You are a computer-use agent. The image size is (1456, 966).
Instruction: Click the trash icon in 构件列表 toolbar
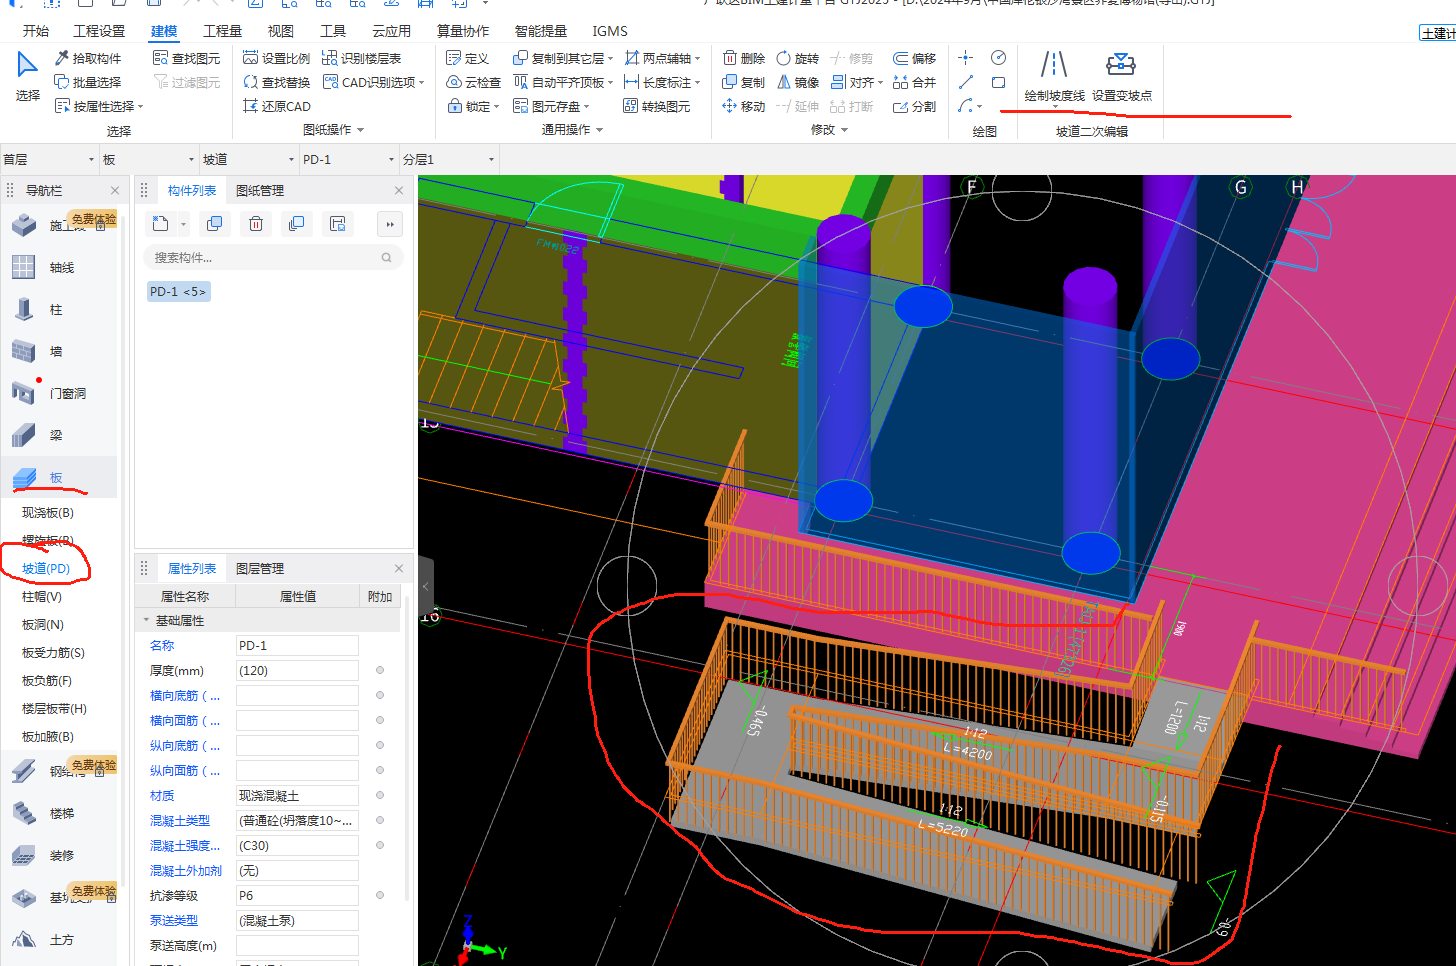point(256,223)
